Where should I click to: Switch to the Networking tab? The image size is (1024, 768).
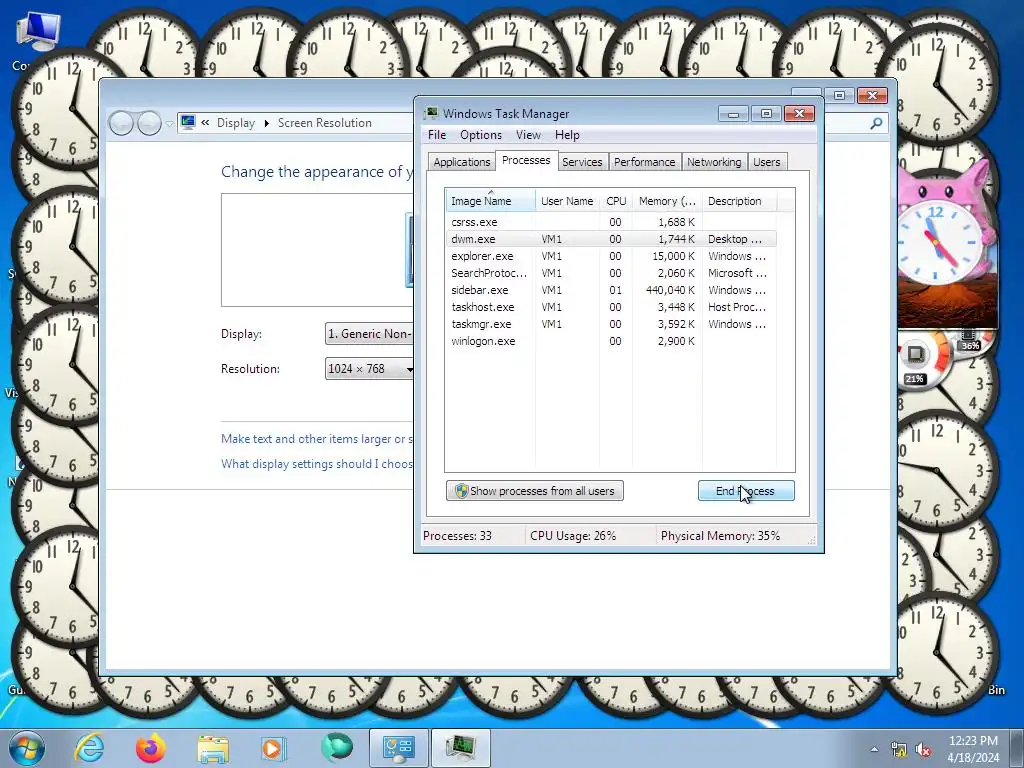click(x=714, y=162)
